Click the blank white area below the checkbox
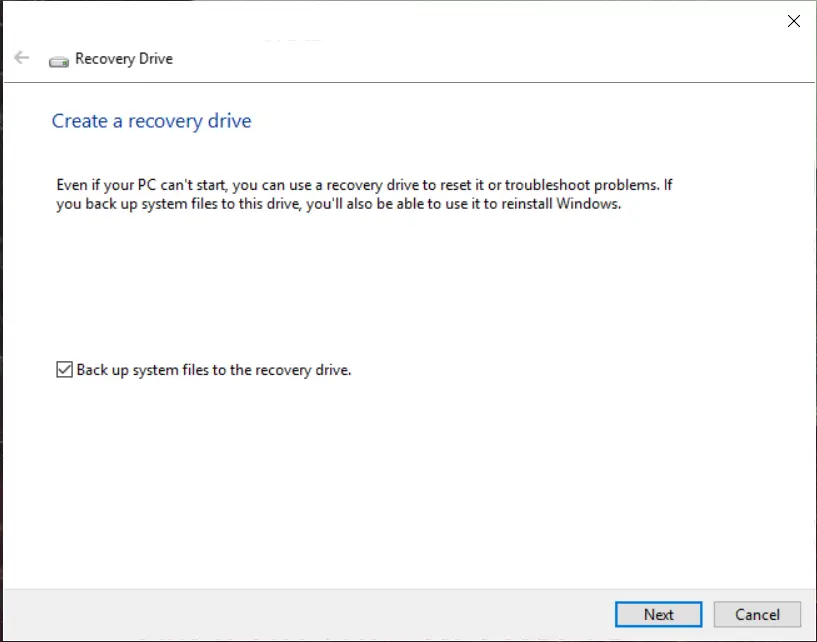 [x=406, y=479]
